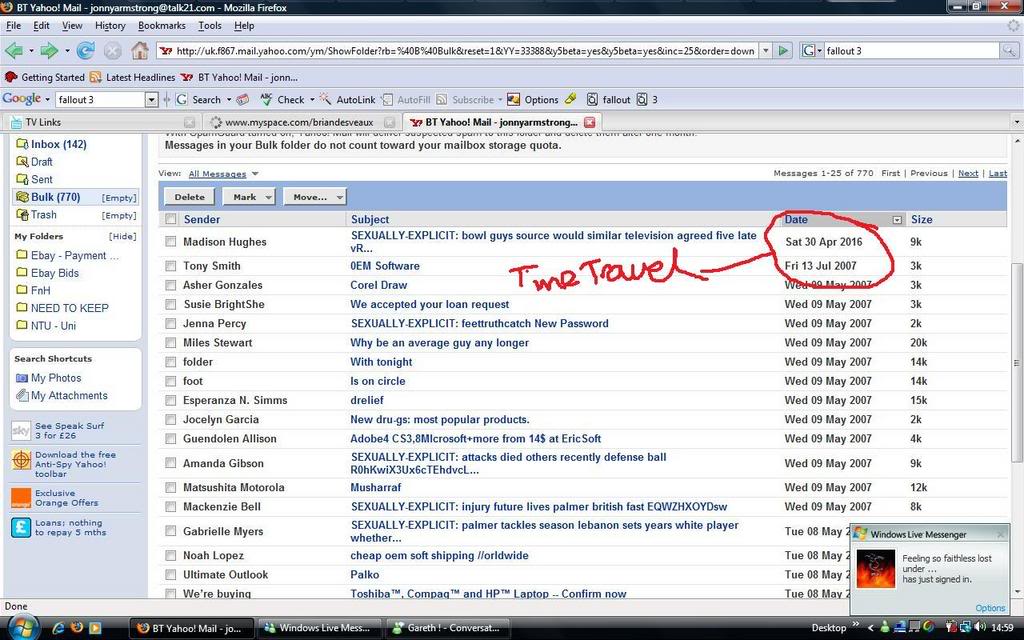Expand the Move... dropdown button
Screen dimensions: 1024x640
pos(314,197)
